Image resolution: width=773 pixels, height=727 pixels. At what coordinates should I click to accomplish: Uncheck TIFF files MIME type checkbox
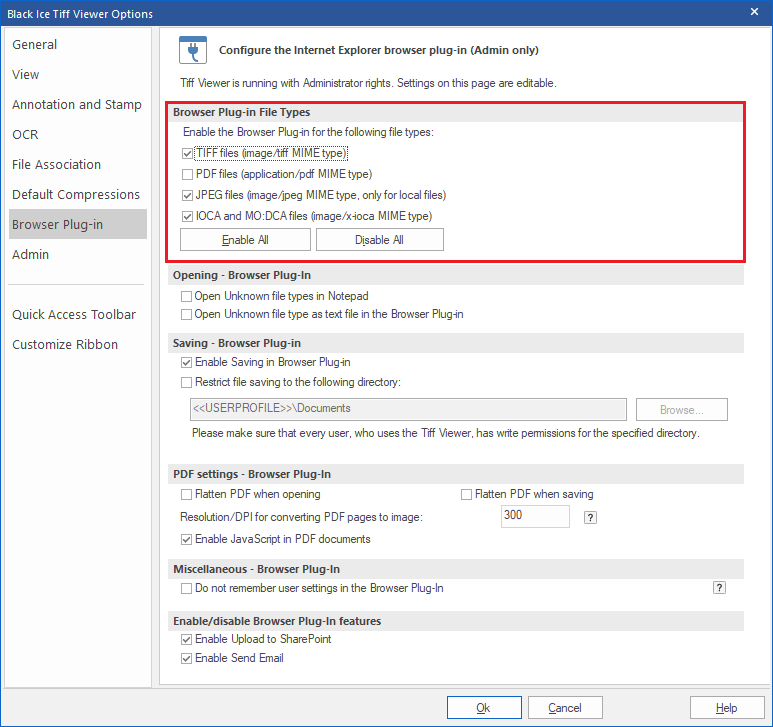pyautogui.click(x=187, y=154)
